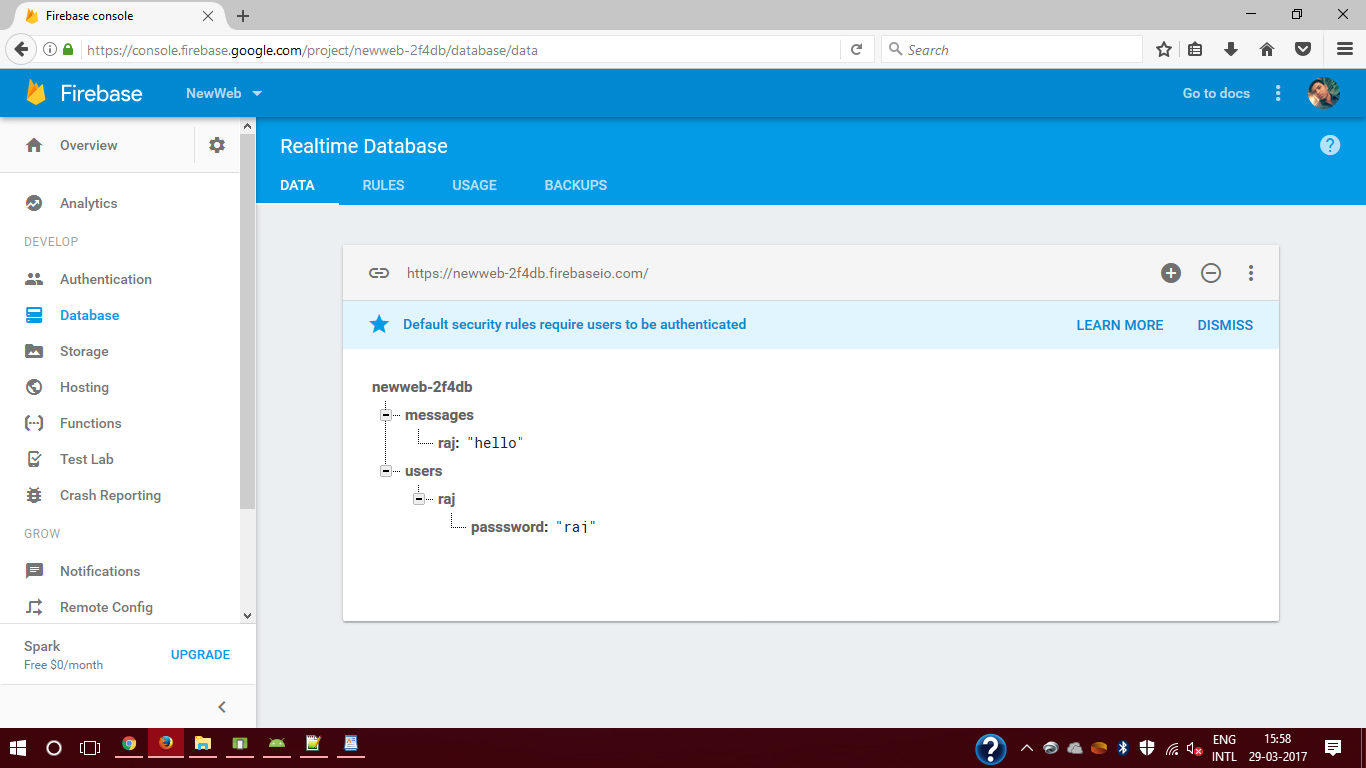Open the NewWeb project dropdown
This screenshot has height=768, width=1366.
(224, 93)
